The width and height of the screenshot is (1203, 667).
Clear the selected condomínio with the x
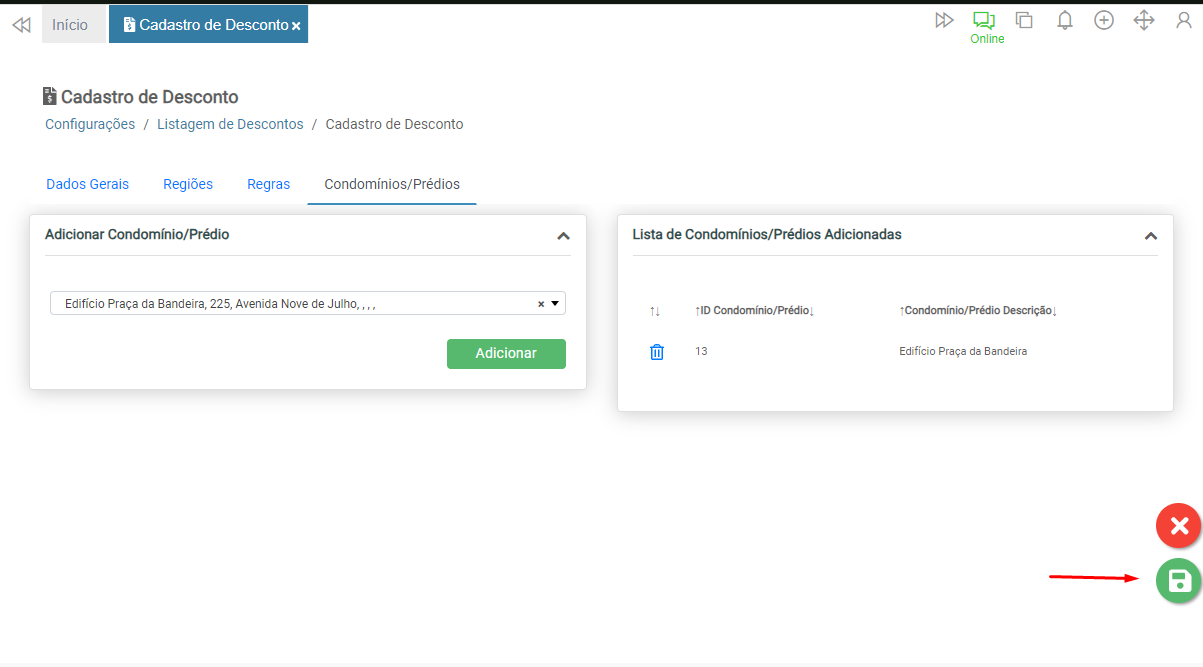coord(541,304)
